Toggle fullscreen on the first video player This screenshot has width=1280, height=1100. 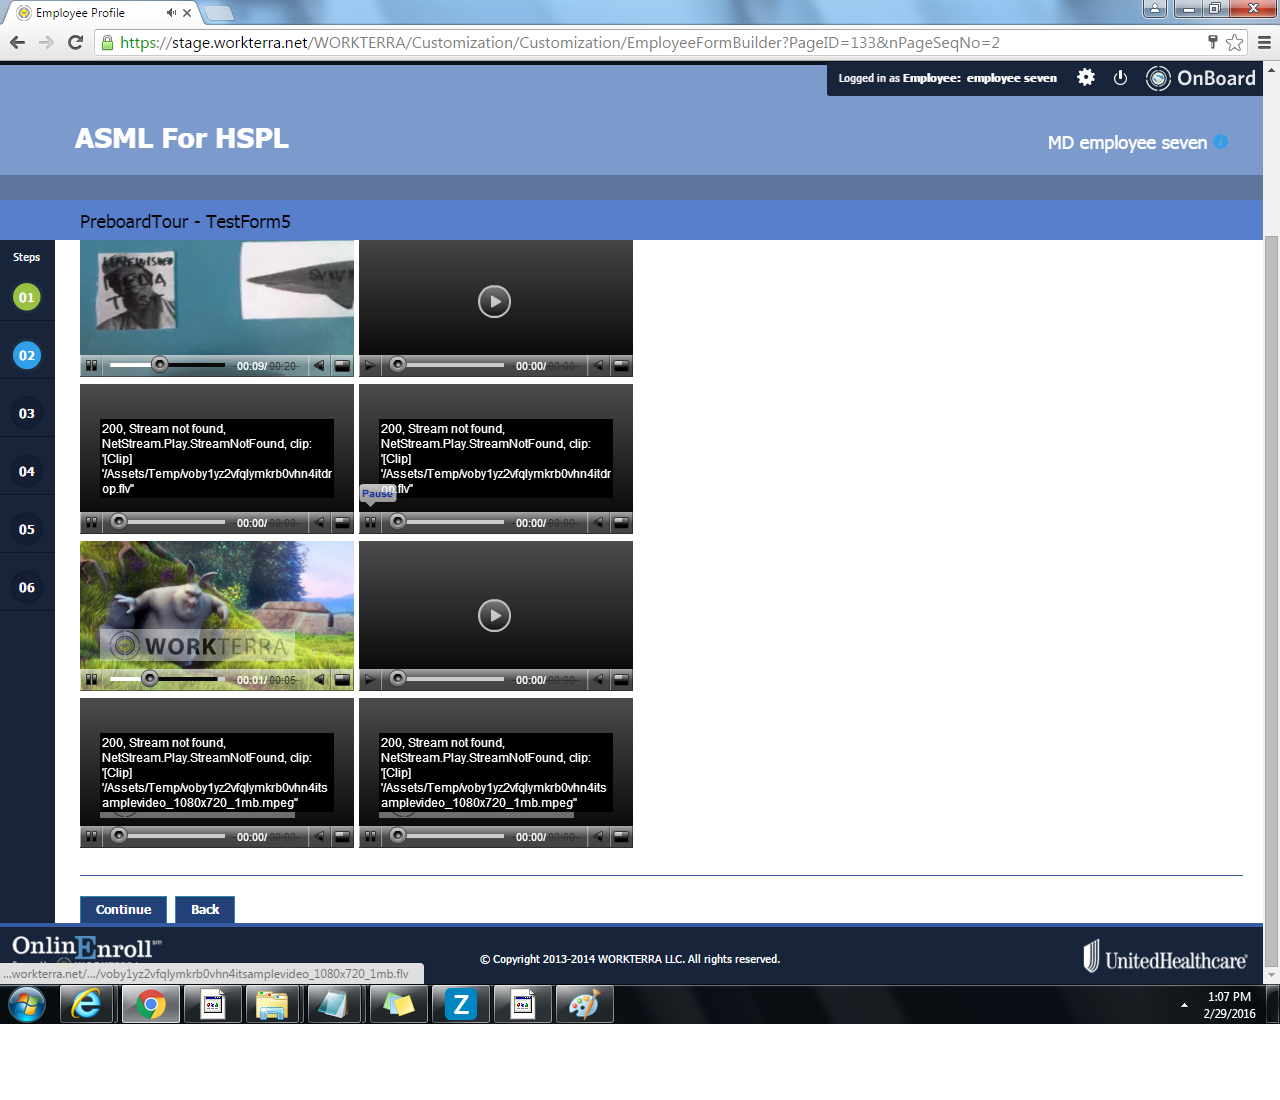point(342,366)
